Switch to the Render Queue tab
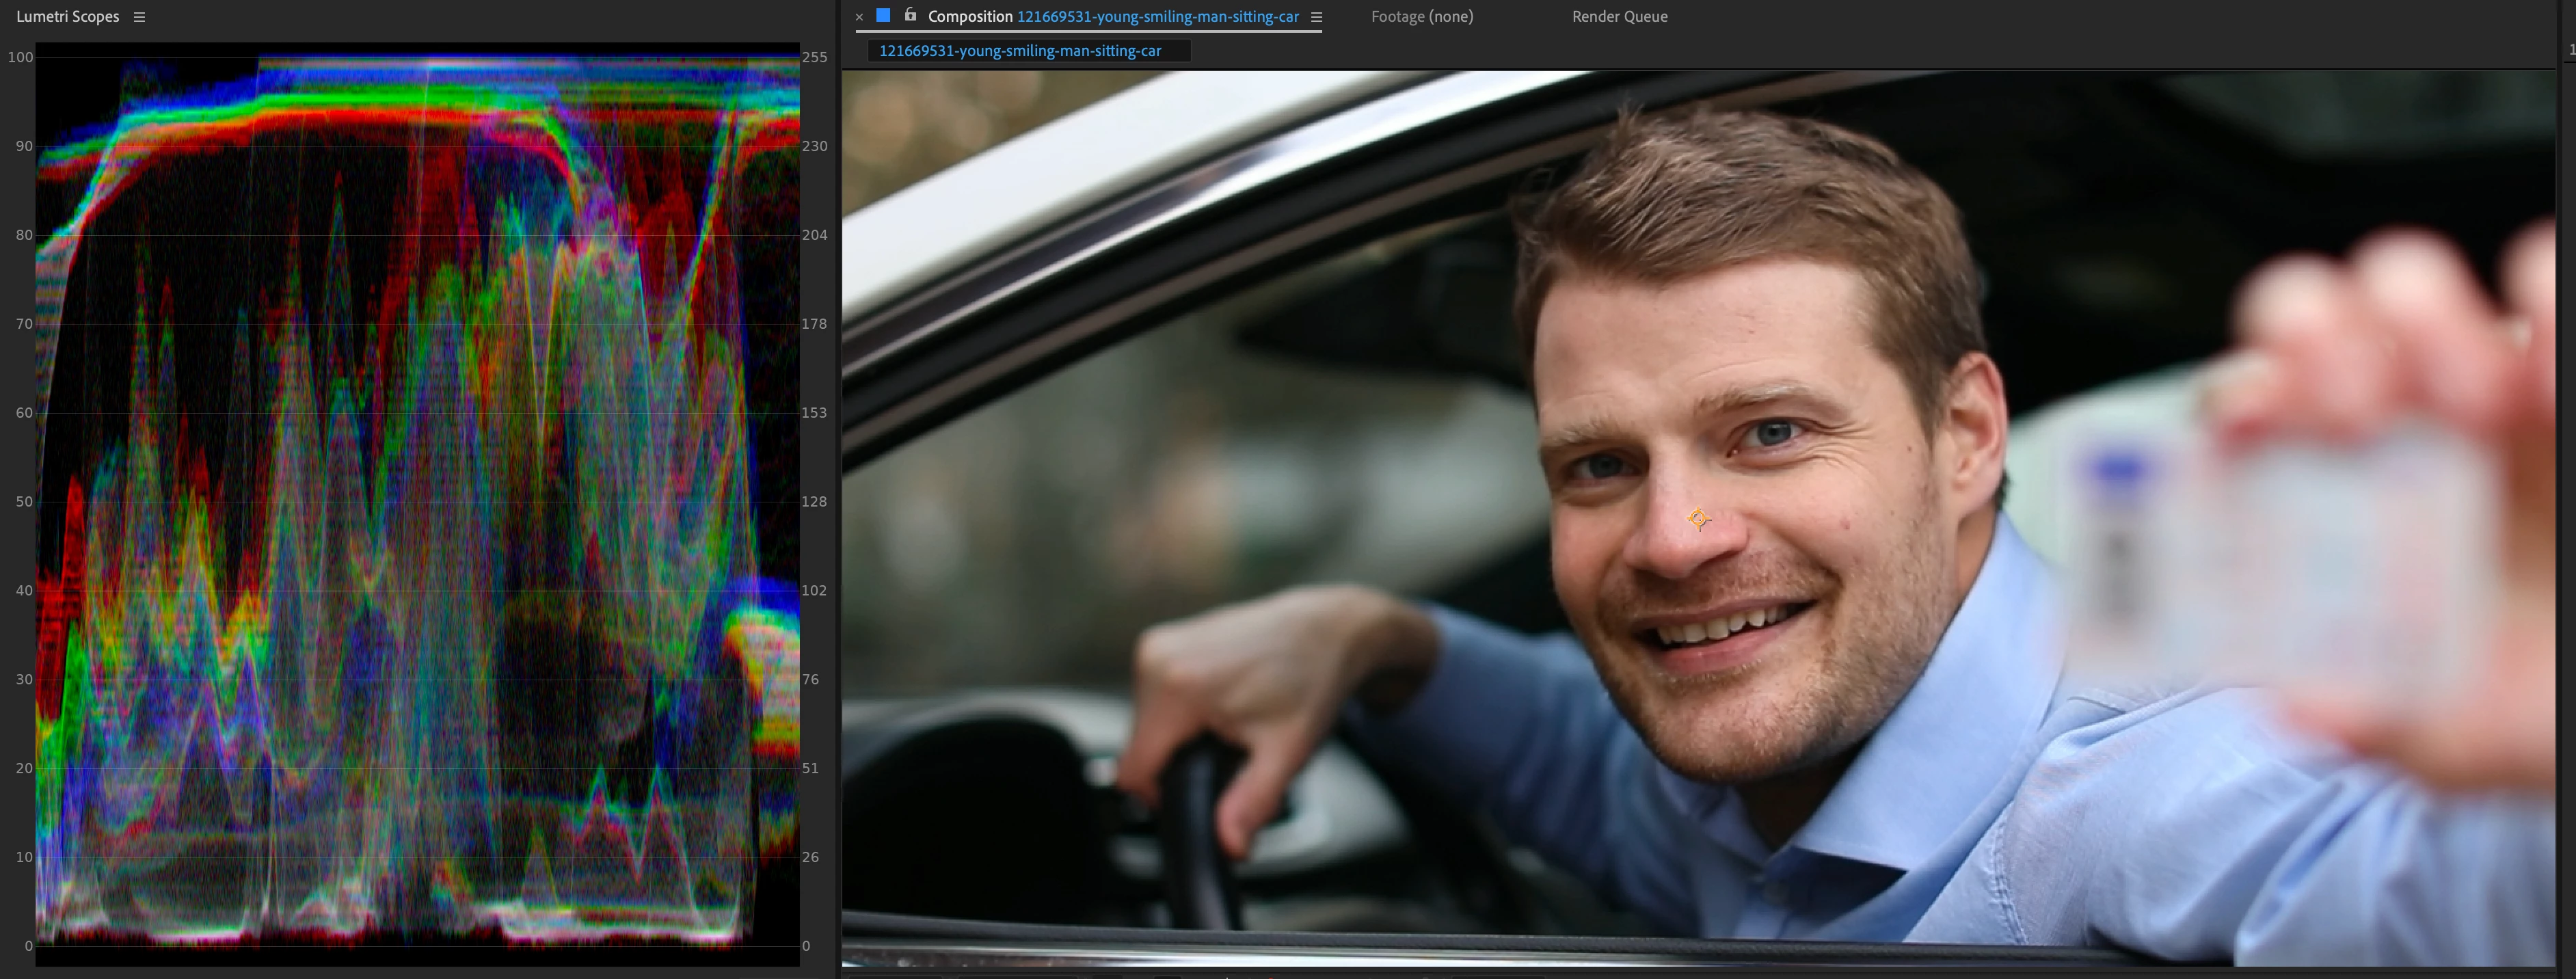 tap(1619, 17)
